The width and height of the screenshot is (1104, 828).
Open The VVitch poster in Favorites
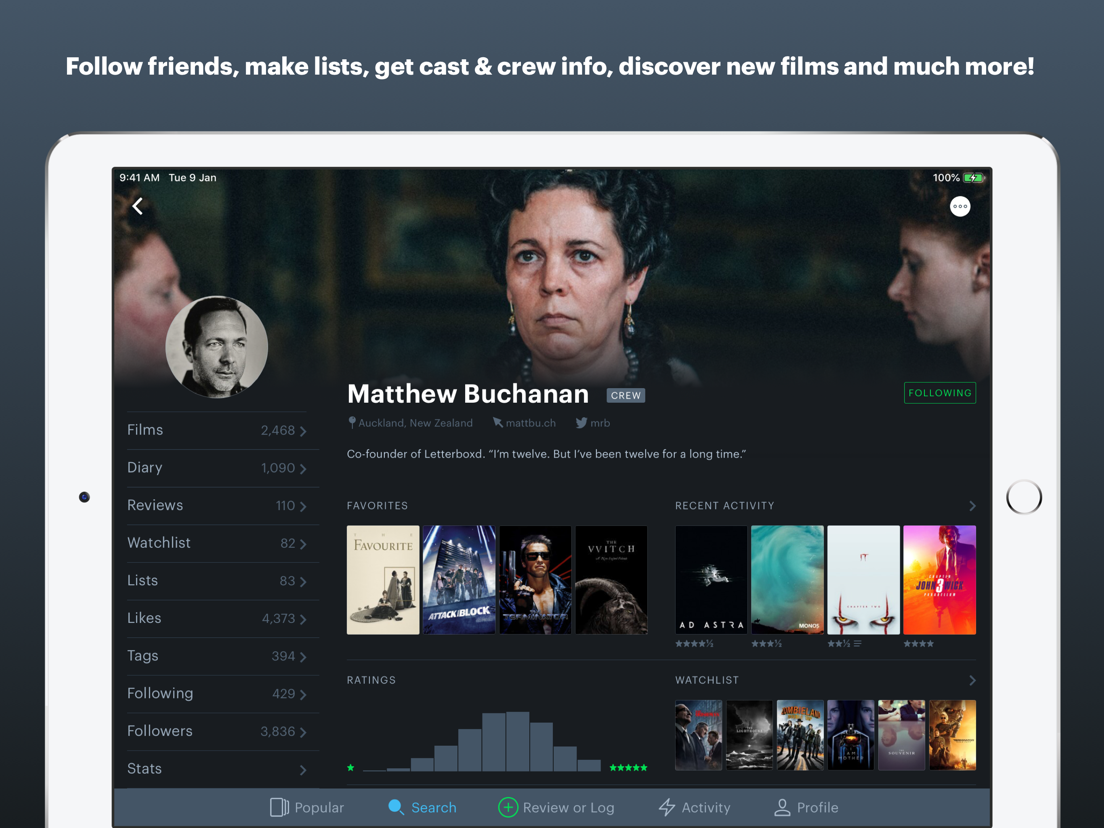coord(611,579)
